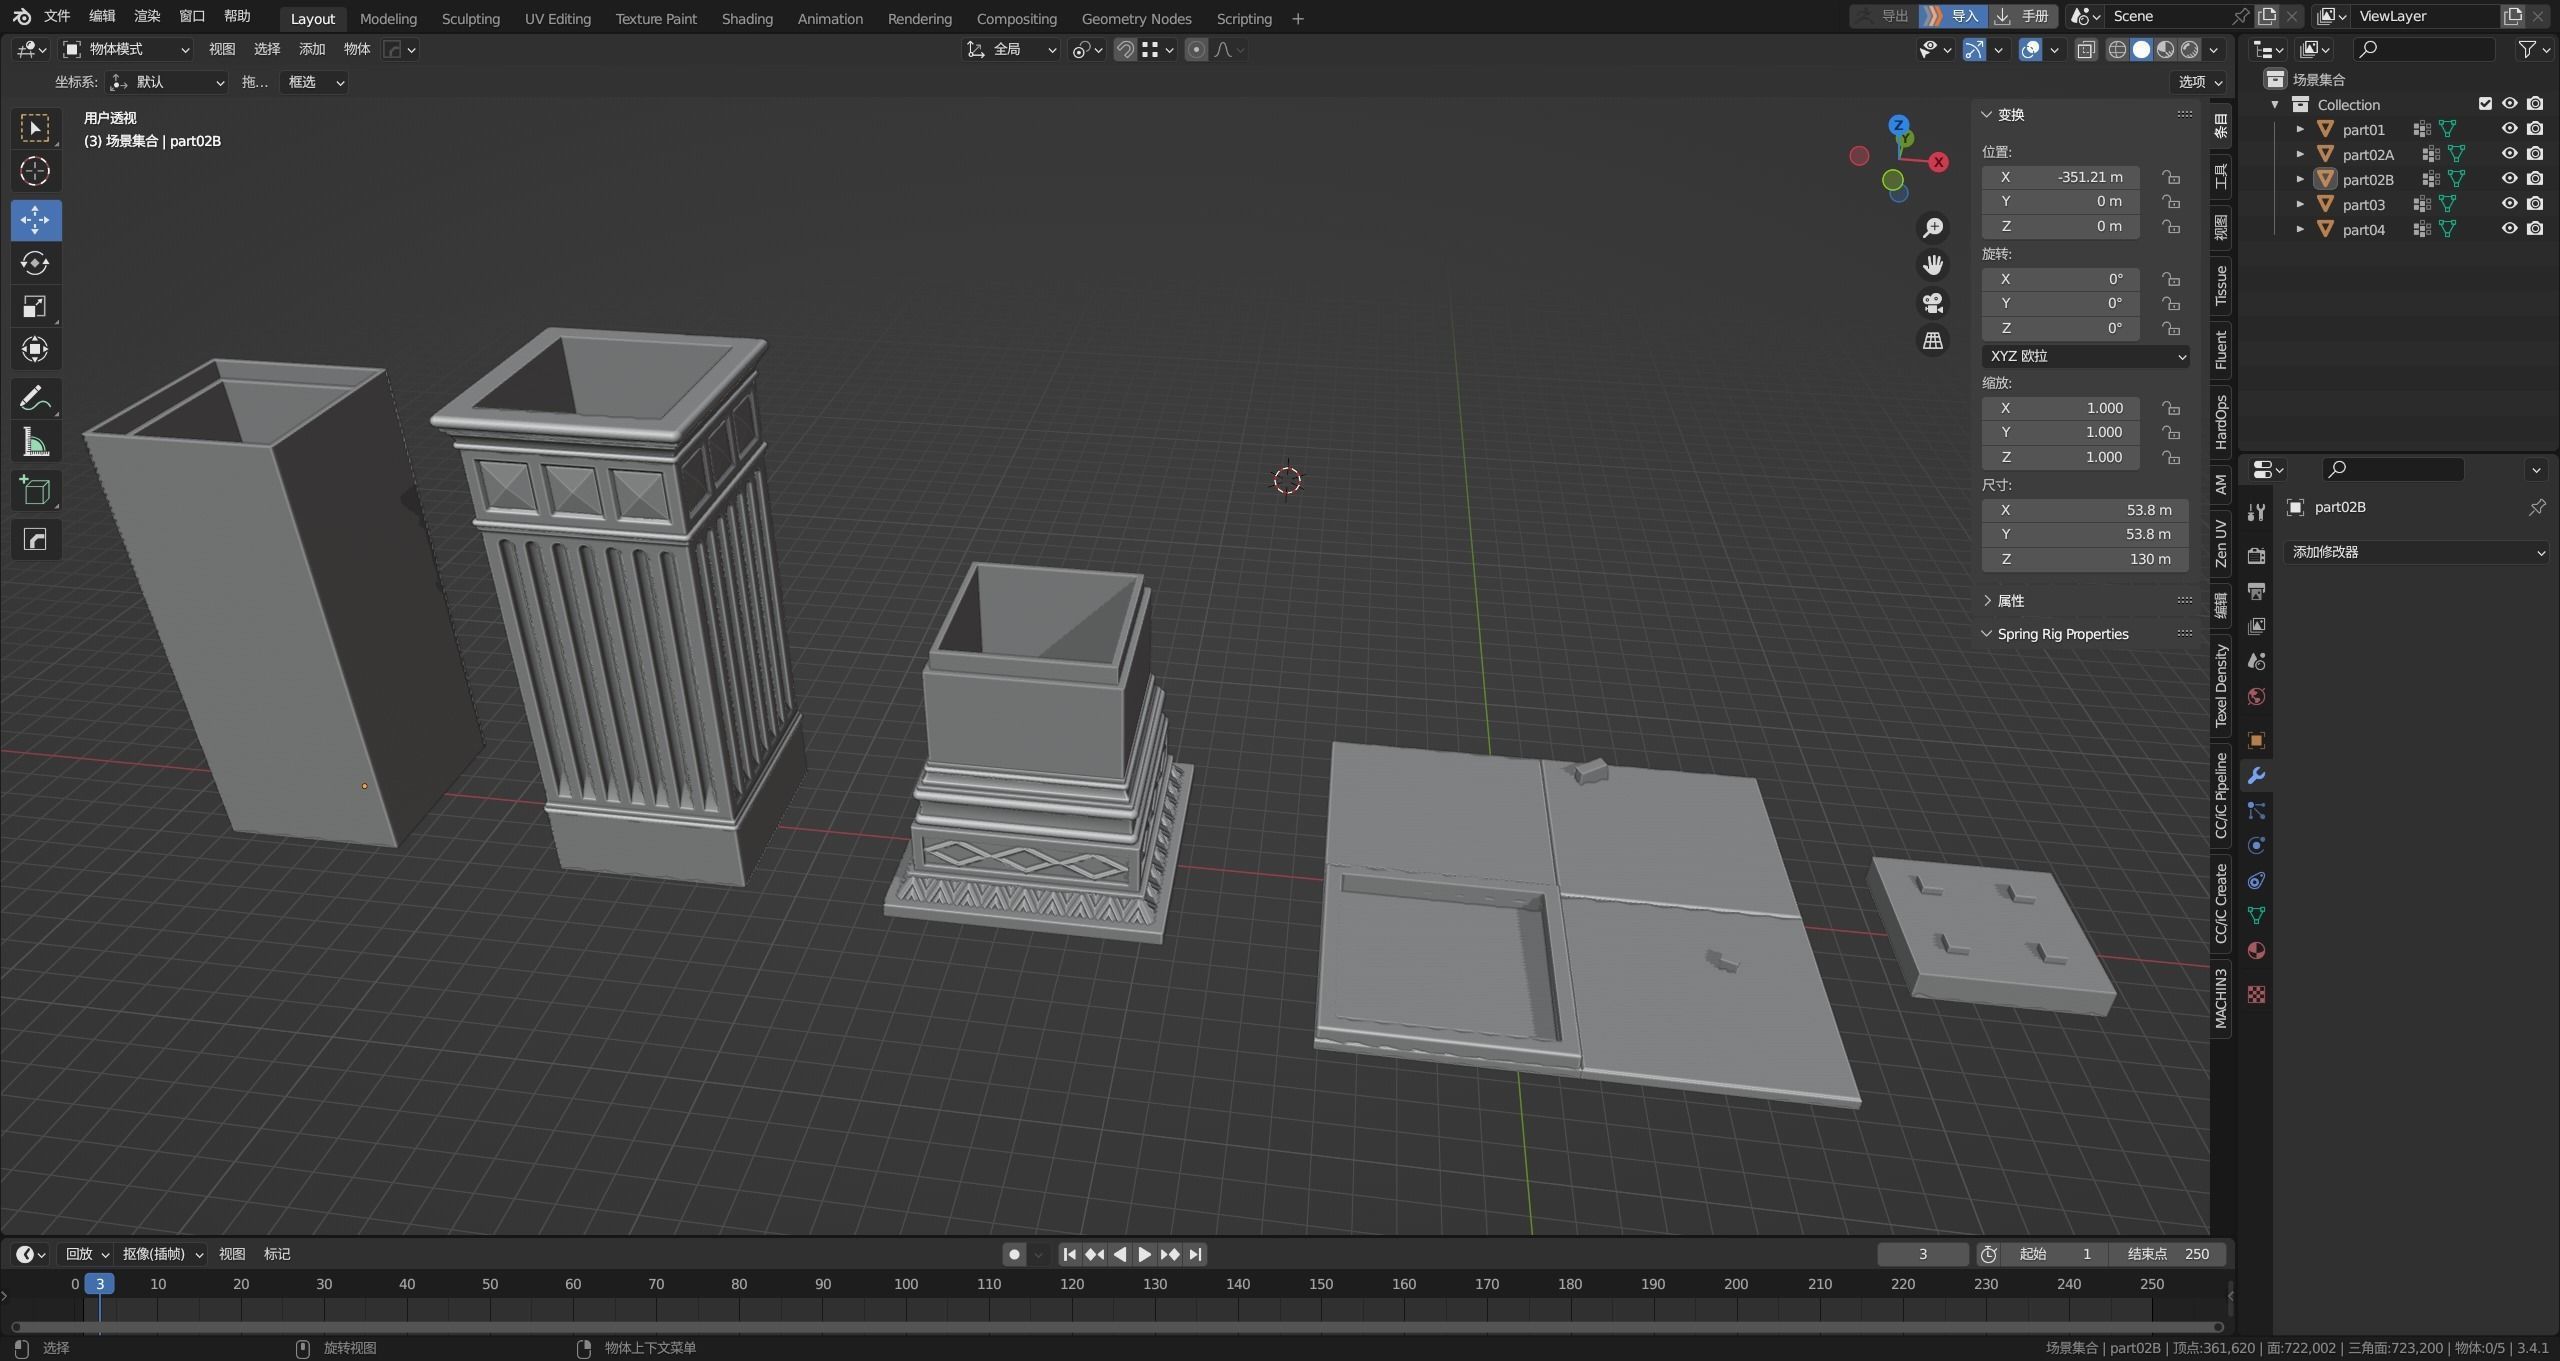2560x1361 pixels.
Task: Select the Scale tool
Action: 35,306
